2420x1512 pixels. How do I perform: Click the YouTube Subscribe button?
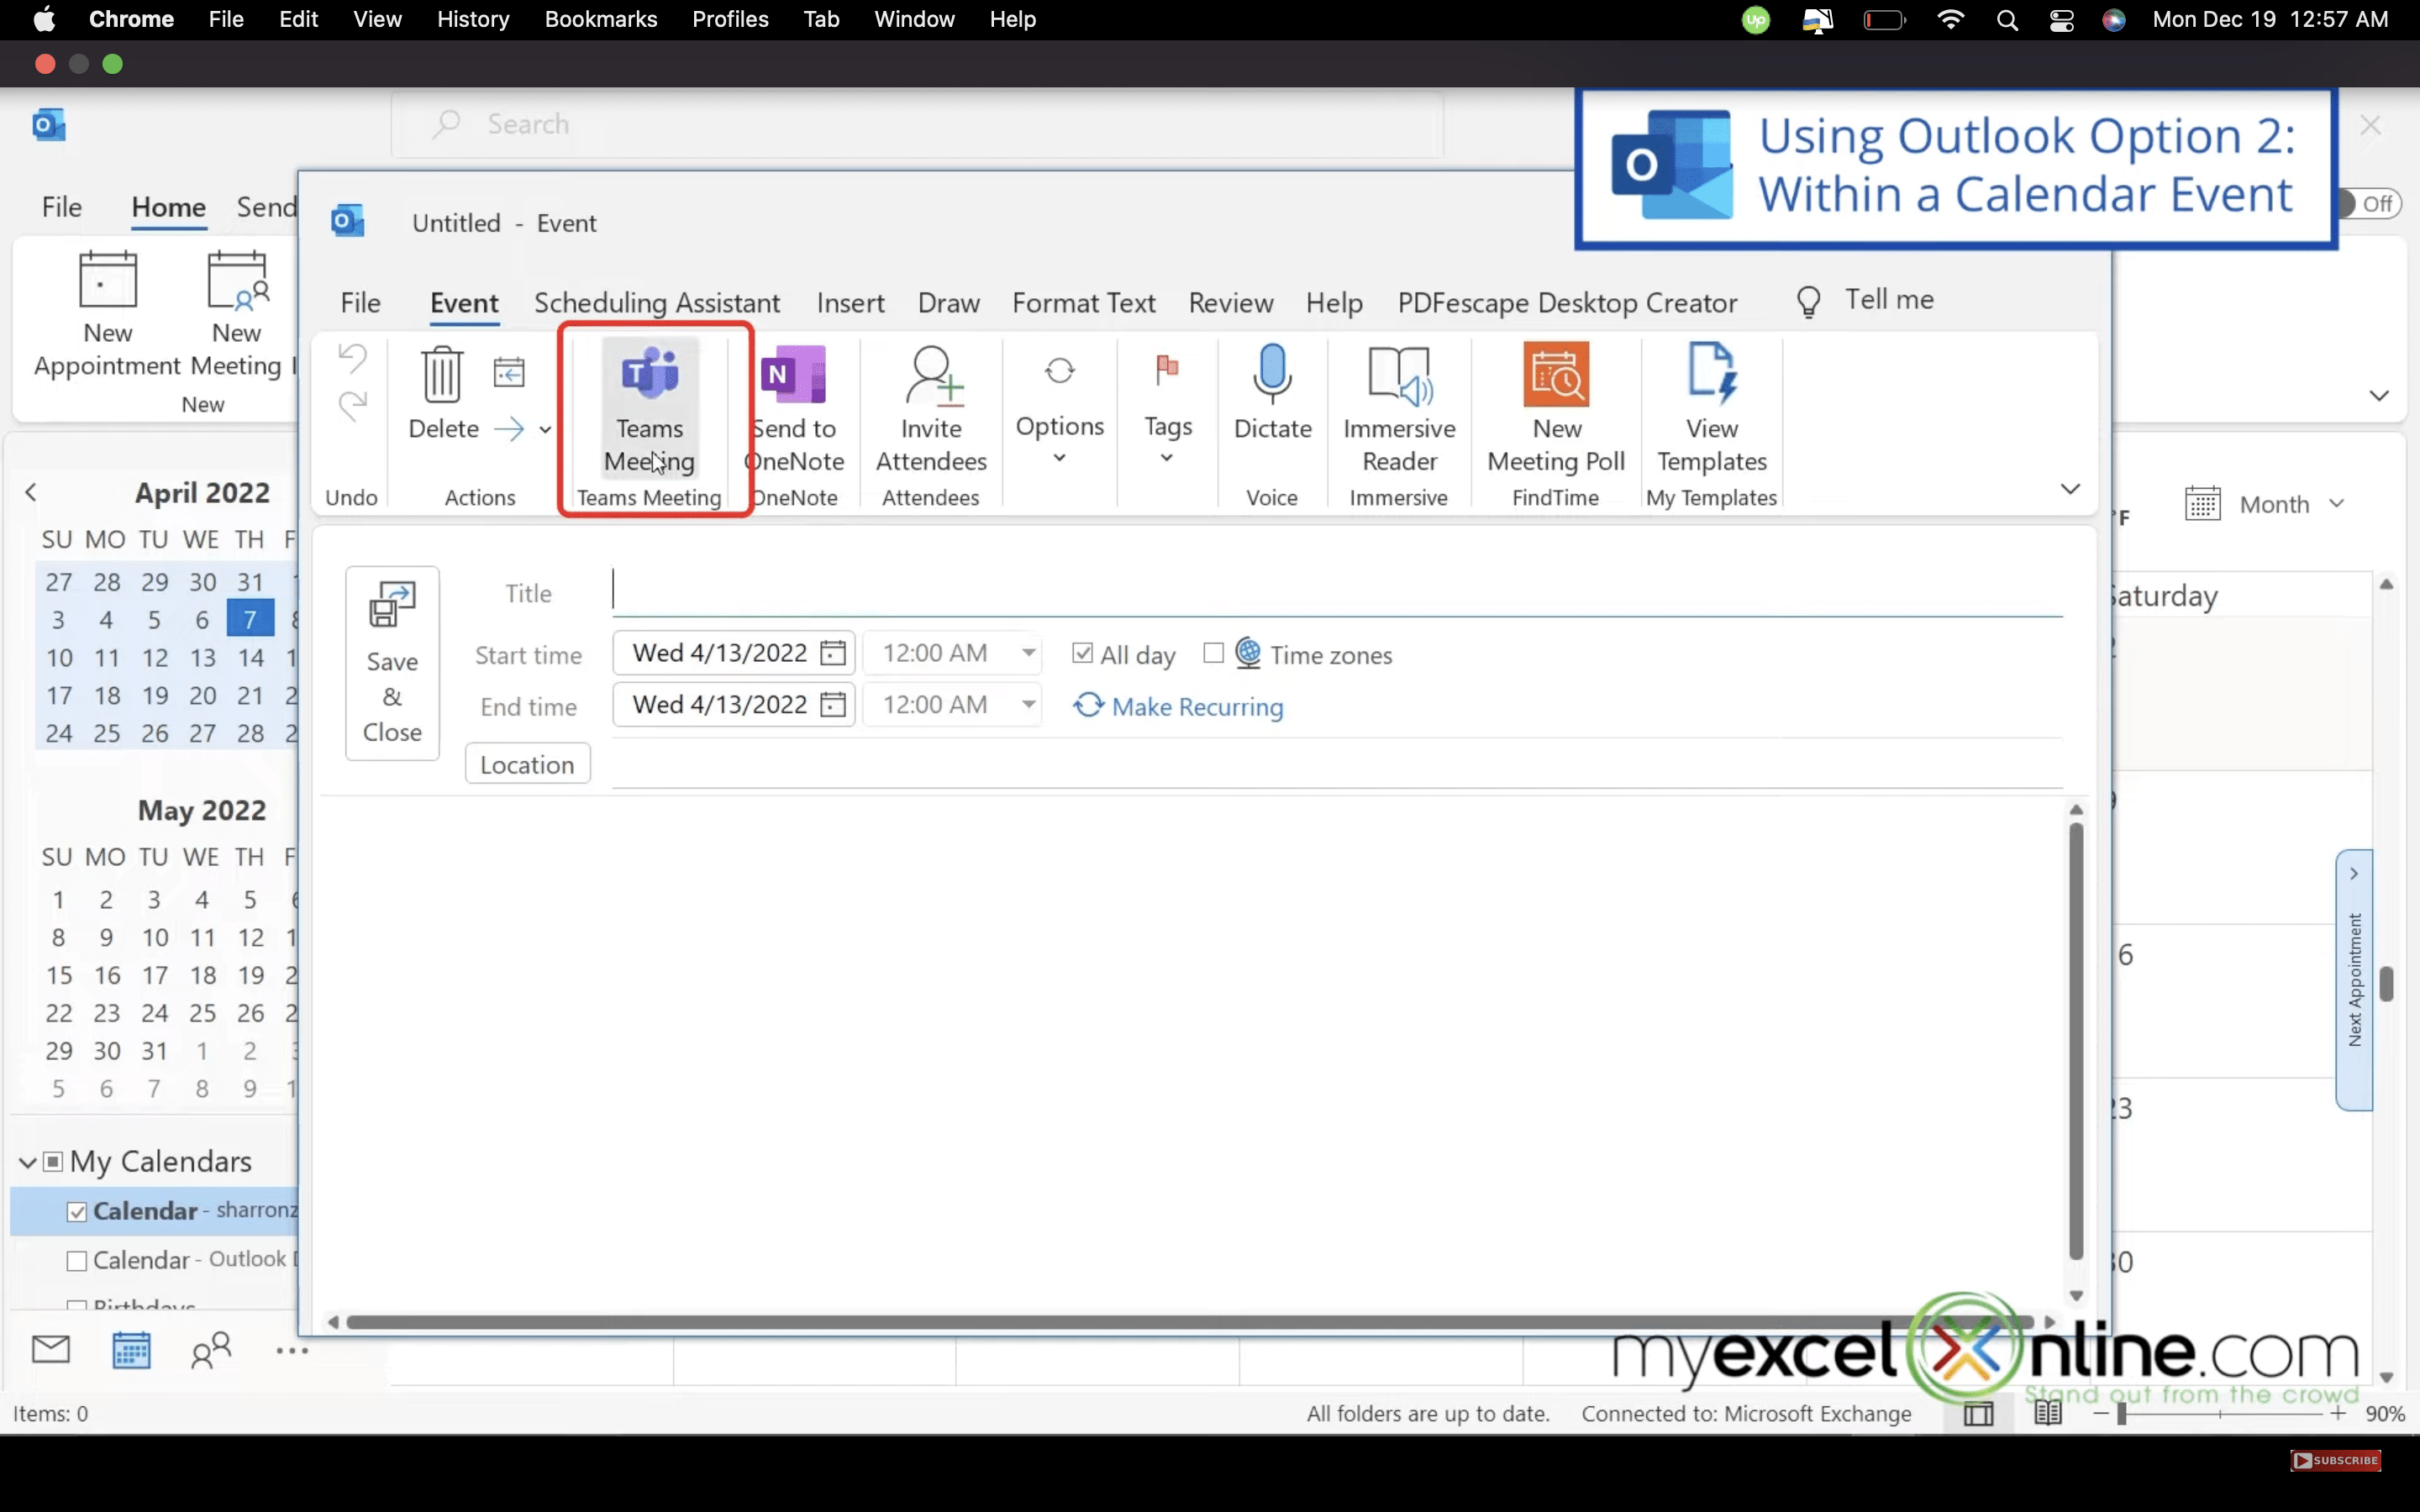click(2335, 1460)
